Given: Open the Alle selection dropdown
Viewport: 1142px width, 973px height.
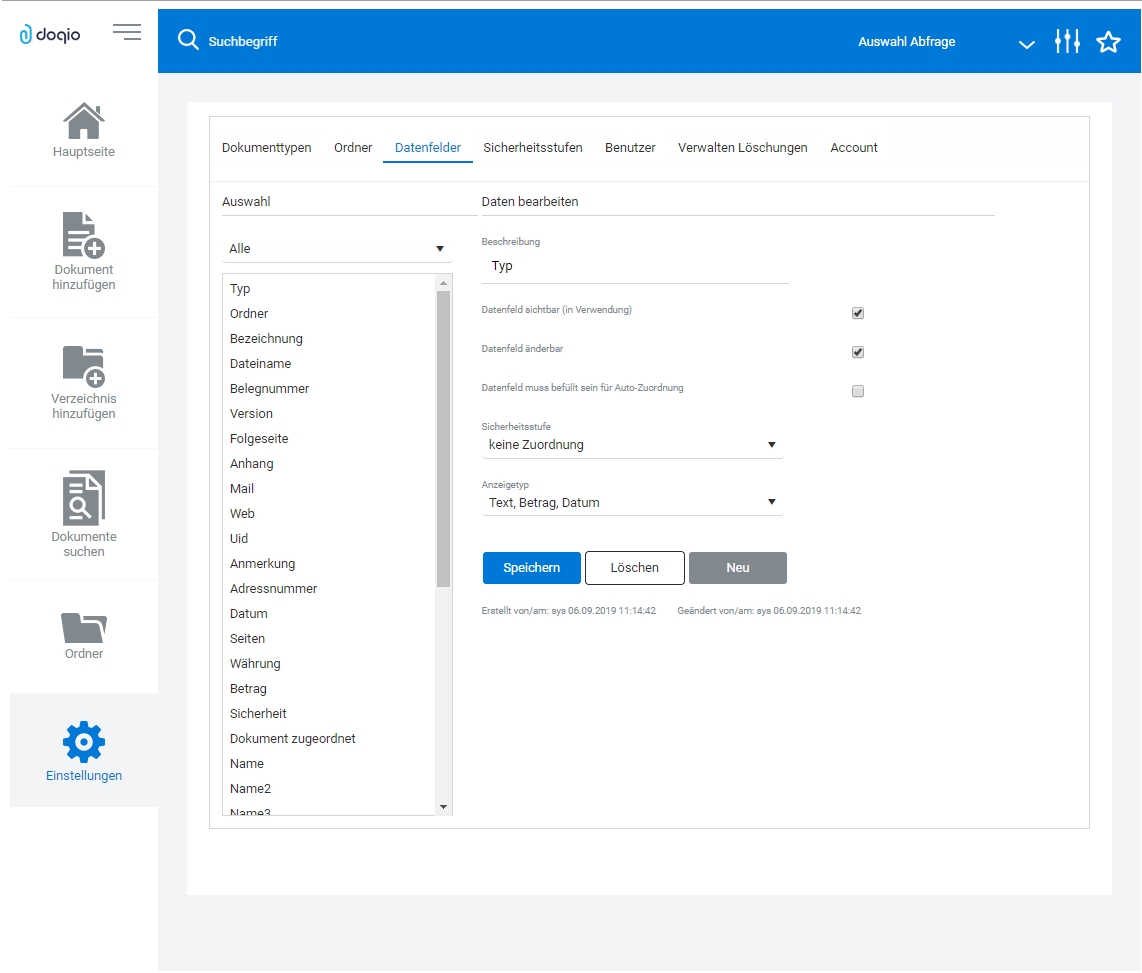Looking at the screenshot, I should pyautogui.click(x=337, y=248).
